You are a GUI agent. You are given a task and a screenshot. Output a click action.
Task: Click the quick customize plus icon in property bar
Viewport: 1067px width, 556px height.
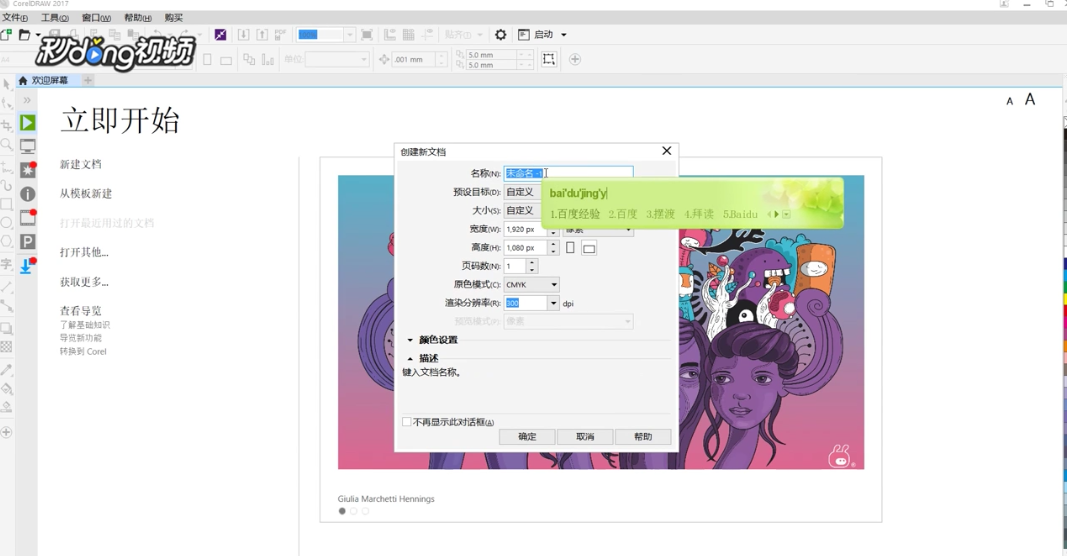574,59
